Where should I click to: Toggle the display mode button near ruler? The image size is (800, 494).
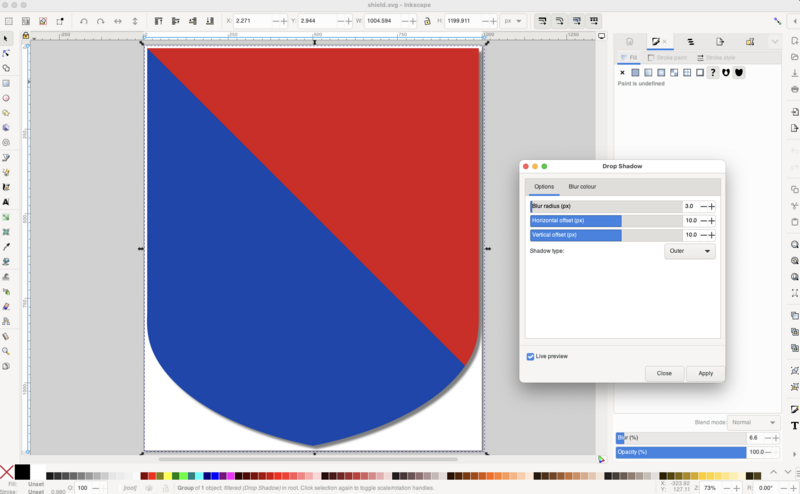coord(602,36)
